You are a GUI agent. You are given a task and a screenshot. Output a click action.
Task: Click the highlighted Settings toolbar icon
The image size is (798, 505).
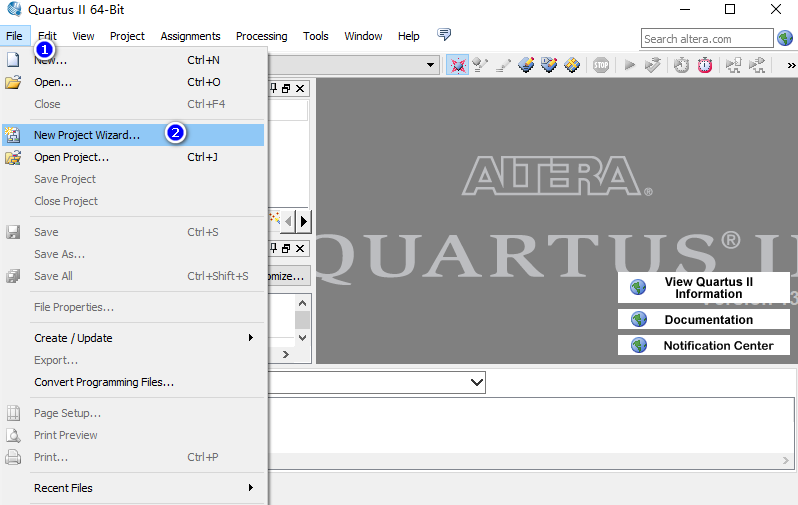(458, 65)
